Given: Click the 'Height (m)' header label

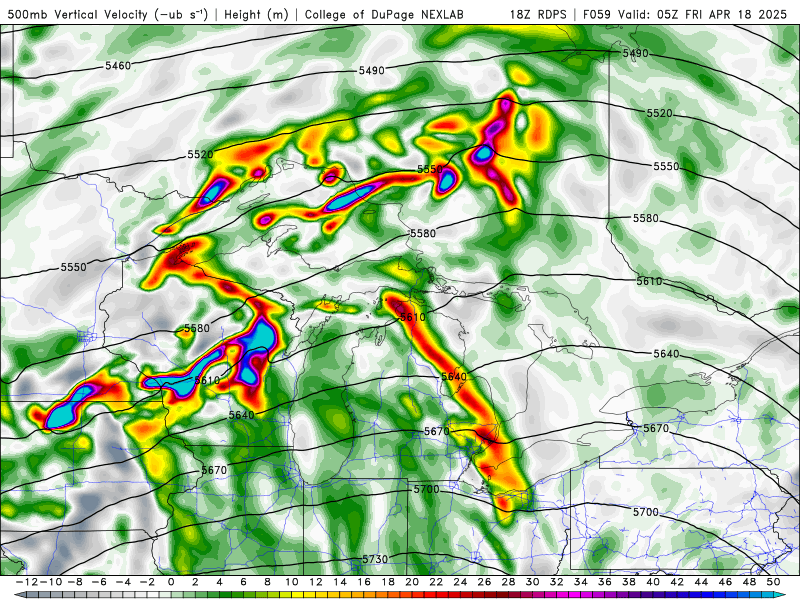Looking at the screenshot, I should pyautogui.click(x=257, y=14).
